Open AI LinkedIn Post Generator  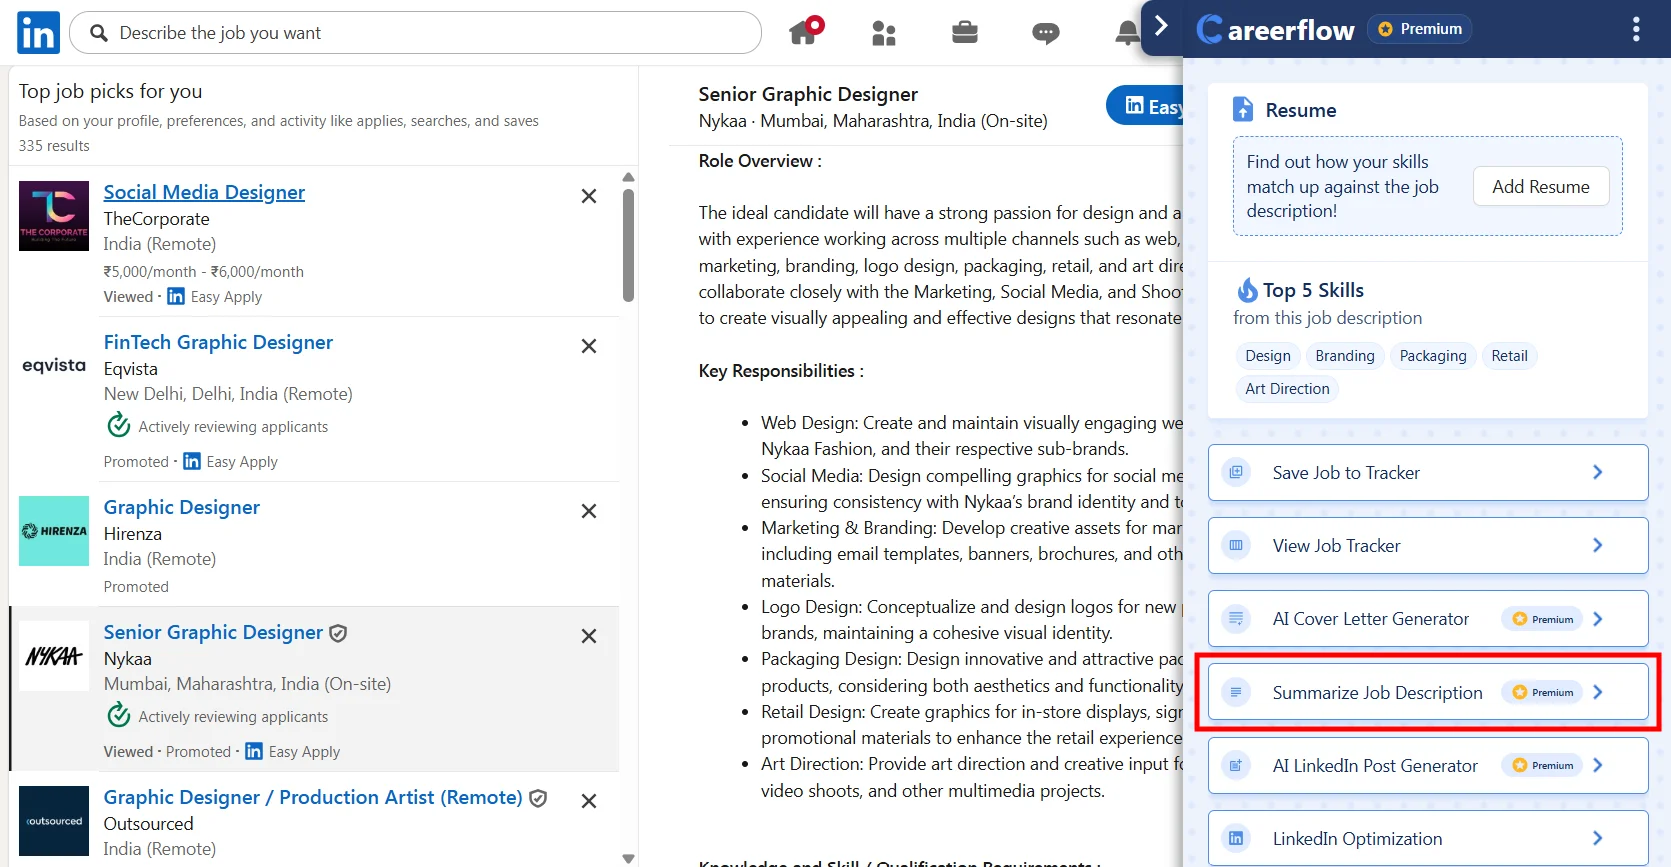(1428, 766)
